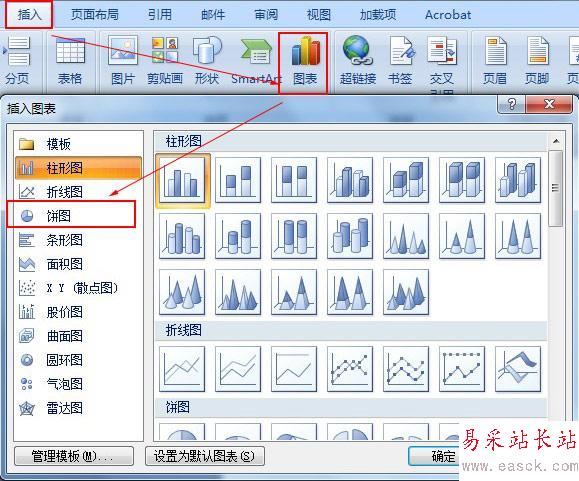
Task: Choose the basic line chart thumbnail
Action: [x=182, y=369]
